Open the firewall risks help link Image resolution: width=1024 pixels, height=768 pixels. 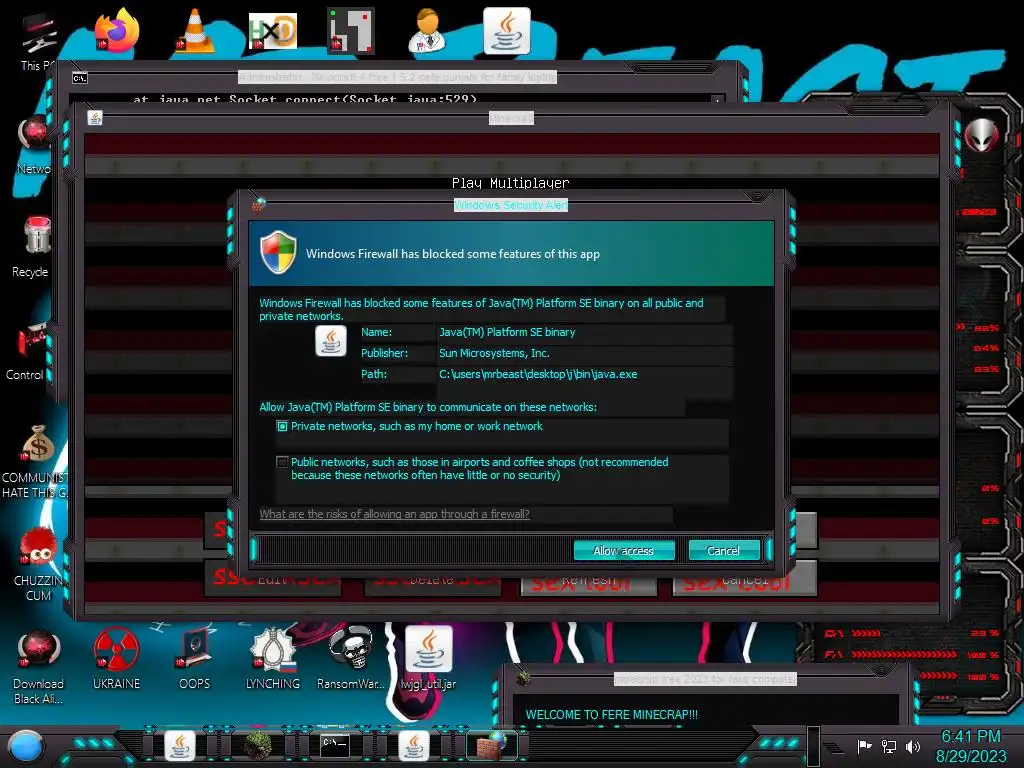394,514
